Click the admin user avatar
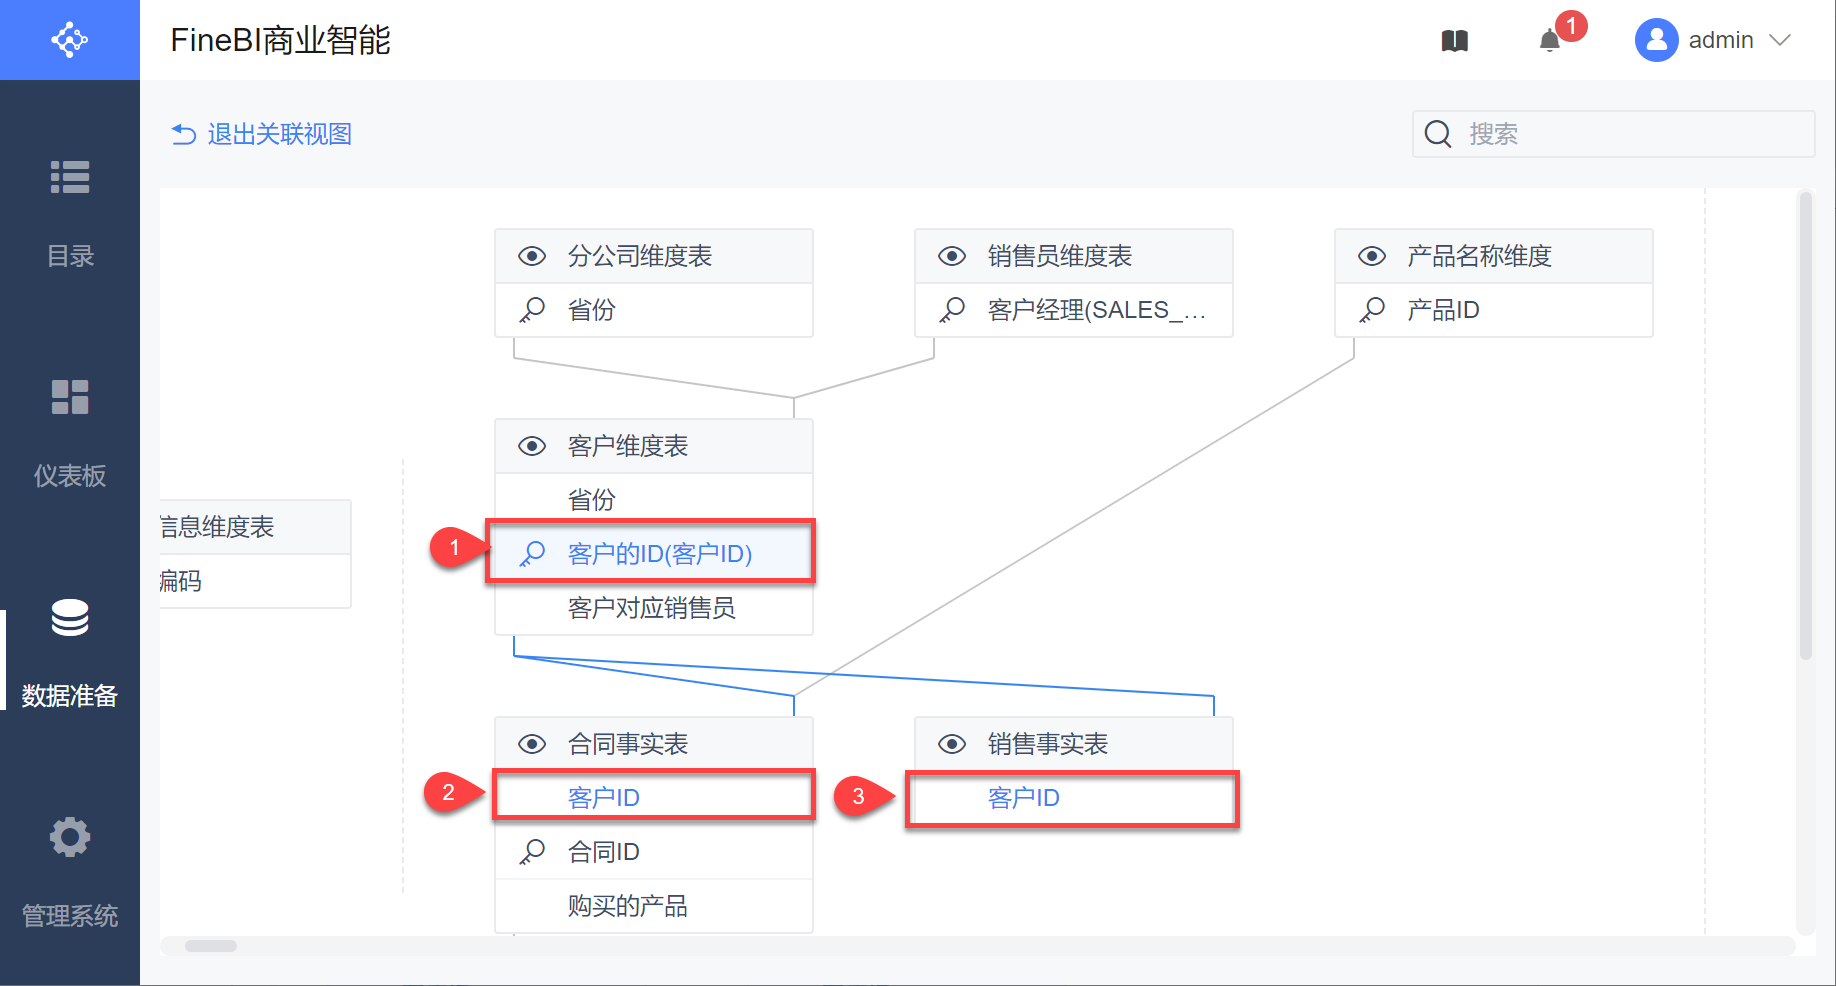Image resolution: width=1836 pixels, height=986 pixels. click(1656, 40)
